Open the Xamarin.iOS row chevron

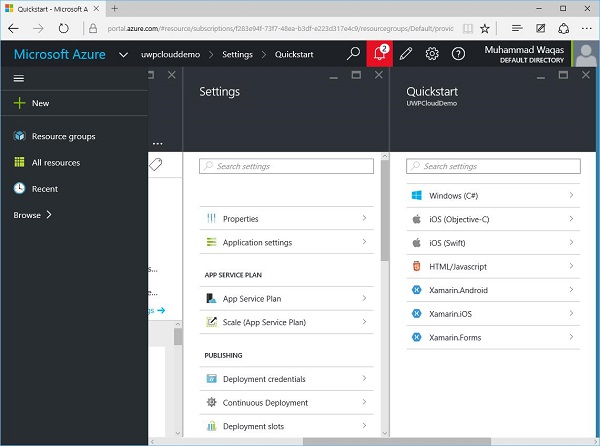(571, 313)
